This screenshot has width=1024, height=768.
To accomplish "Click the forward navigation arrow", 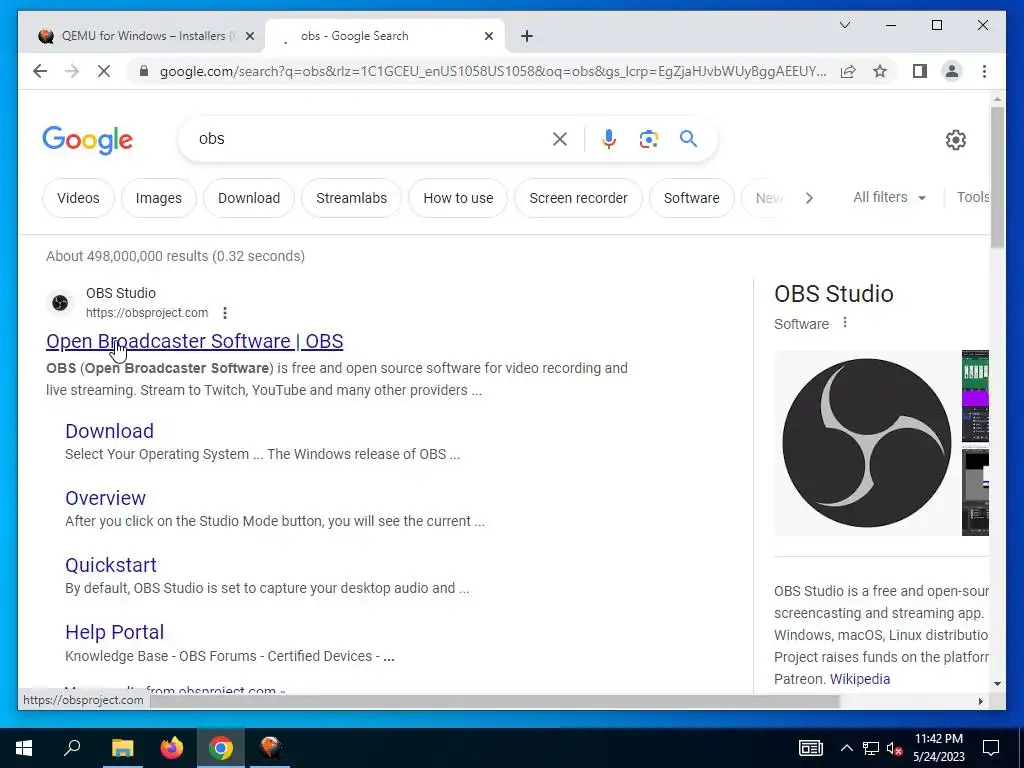I will point(72,71).
